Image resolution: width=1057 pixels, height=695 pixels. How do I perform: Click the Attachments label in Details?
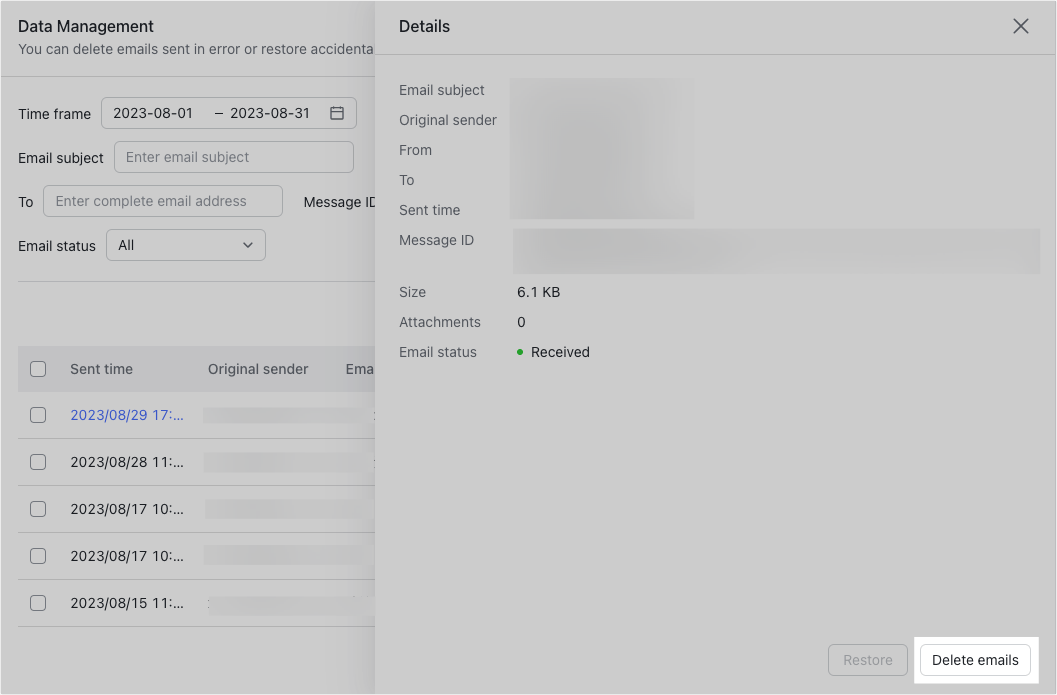click(x=440, y=322)
